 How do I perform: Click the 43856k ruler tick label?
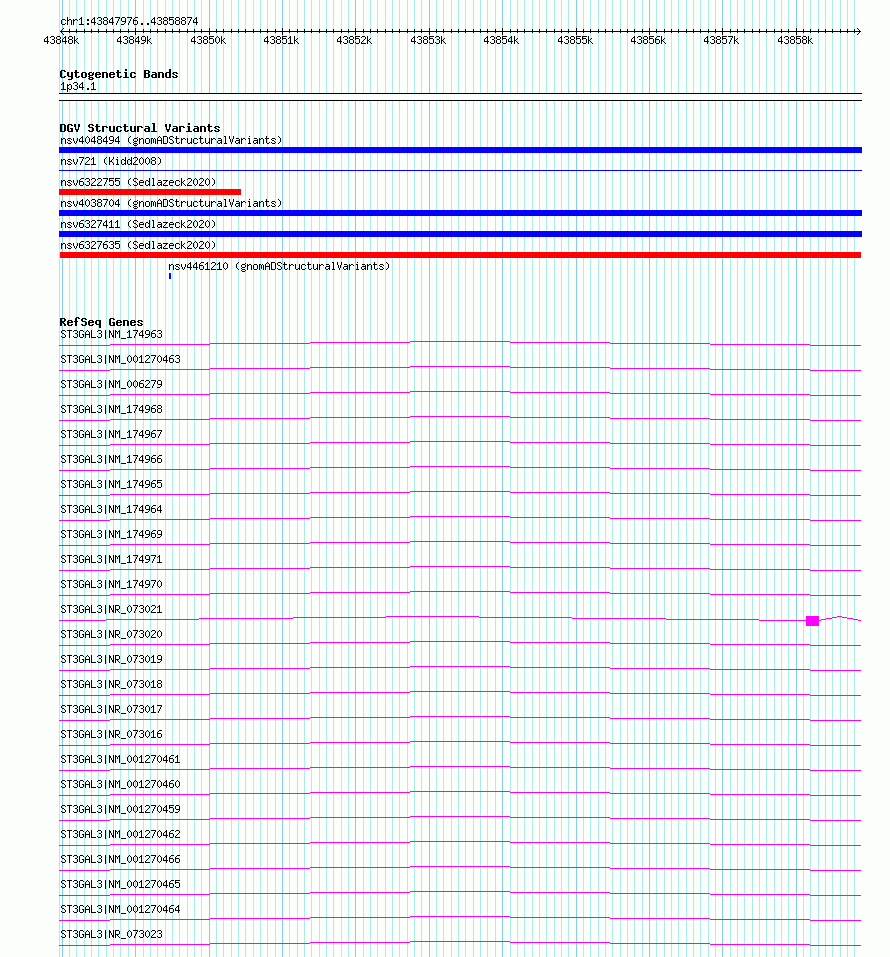[x=648, y=40]
